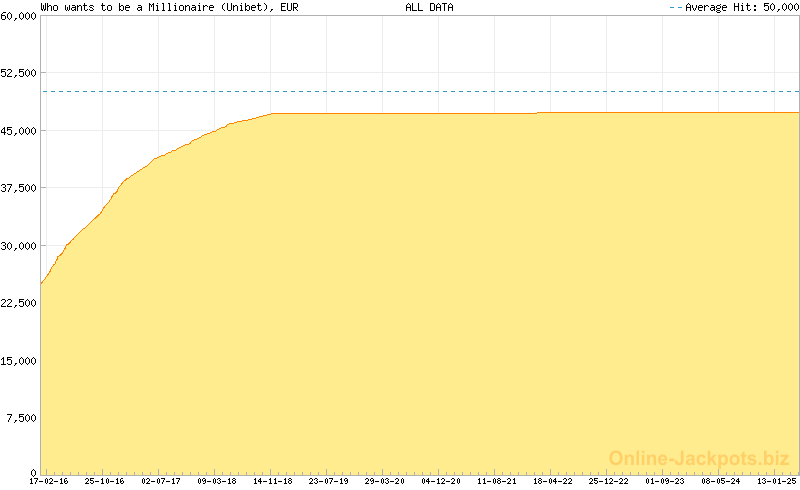Screen dimensions: 800x490
Task: Click the 7,500 y-axis label
Action: (22, 418)
